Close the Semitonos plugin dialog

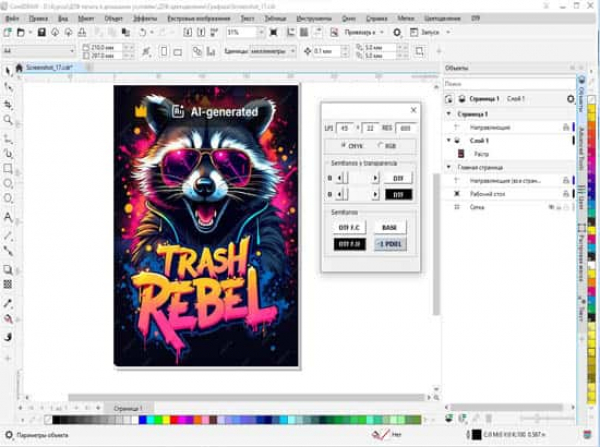tap(413, 110)
